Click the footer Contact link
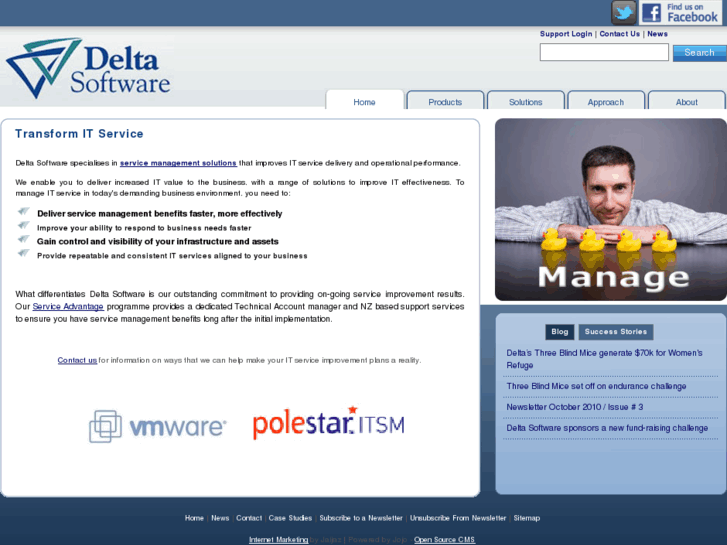 [x=249, y=518]
